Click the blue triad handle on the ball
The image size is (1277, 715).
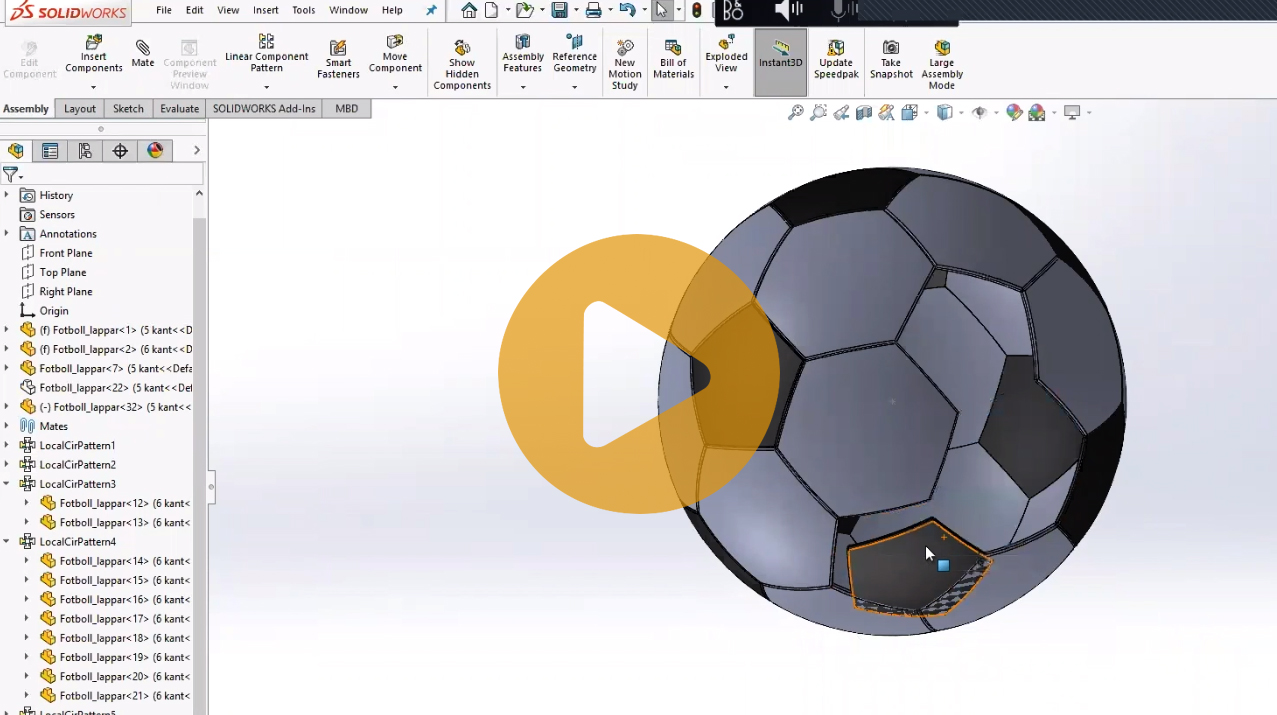[x=943, y=565]
